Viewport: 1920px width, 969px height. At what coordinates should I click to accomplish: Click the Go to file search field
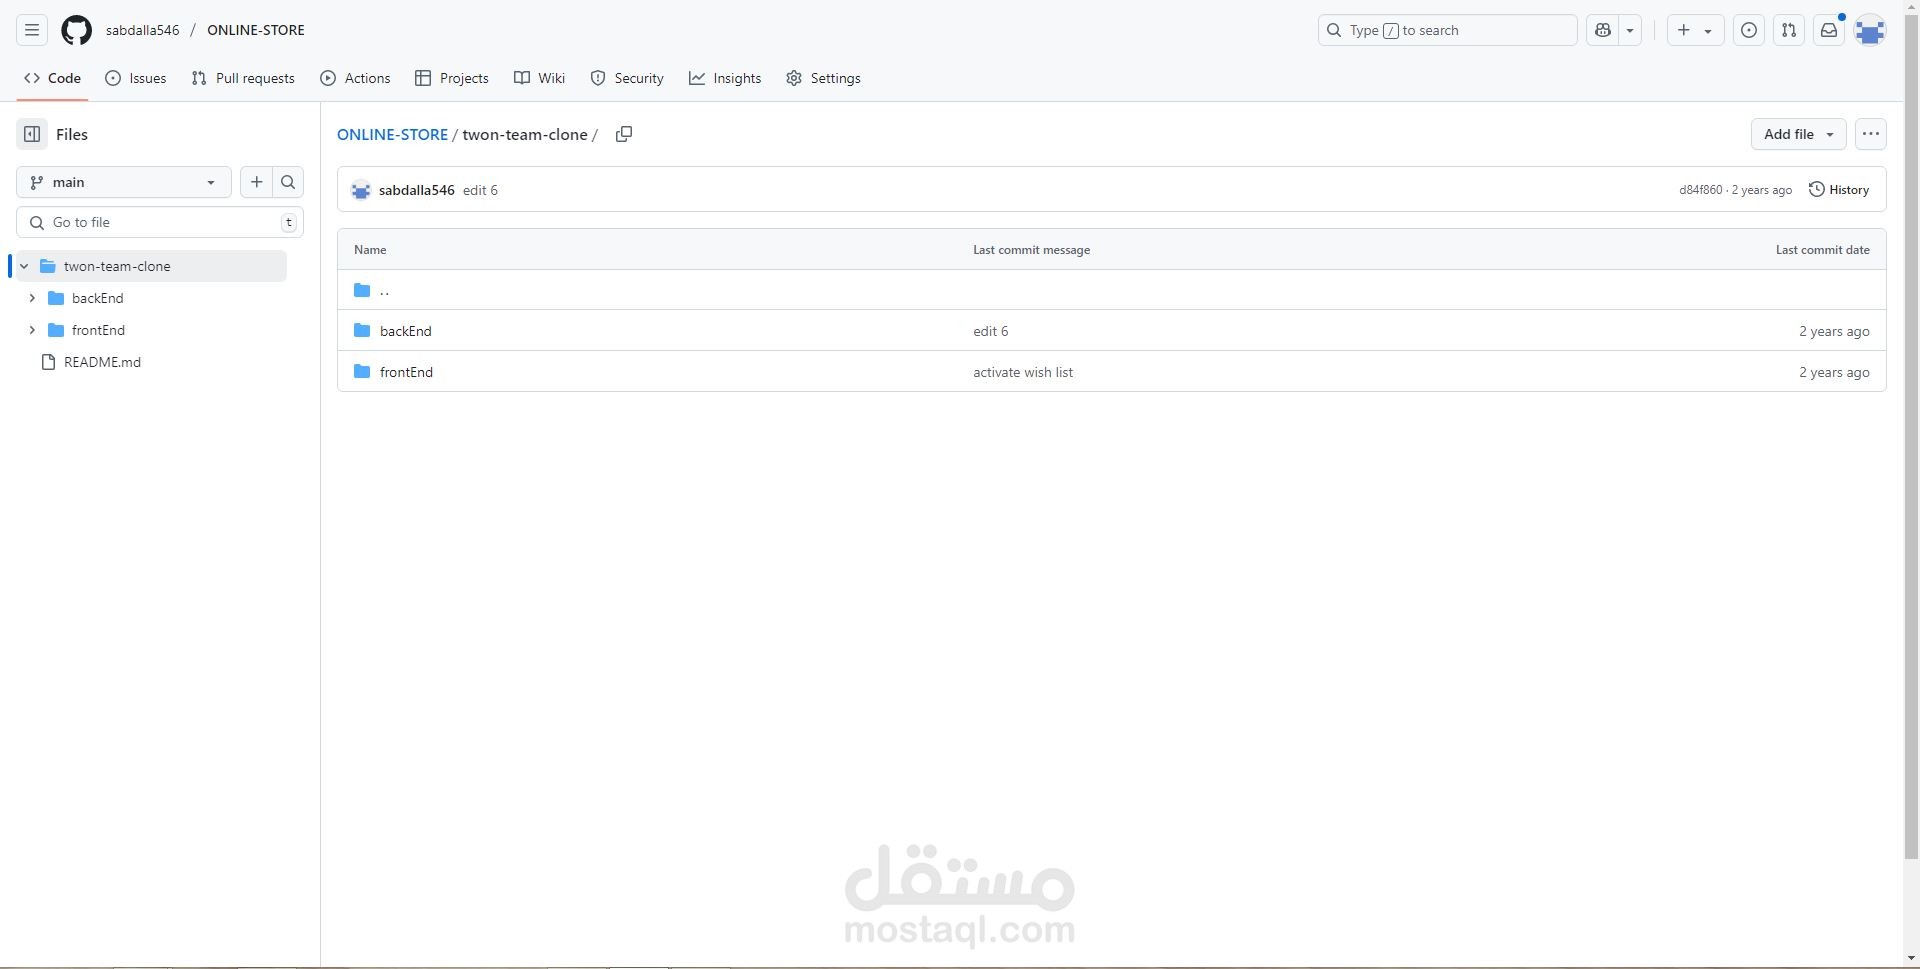coord(160,221)
